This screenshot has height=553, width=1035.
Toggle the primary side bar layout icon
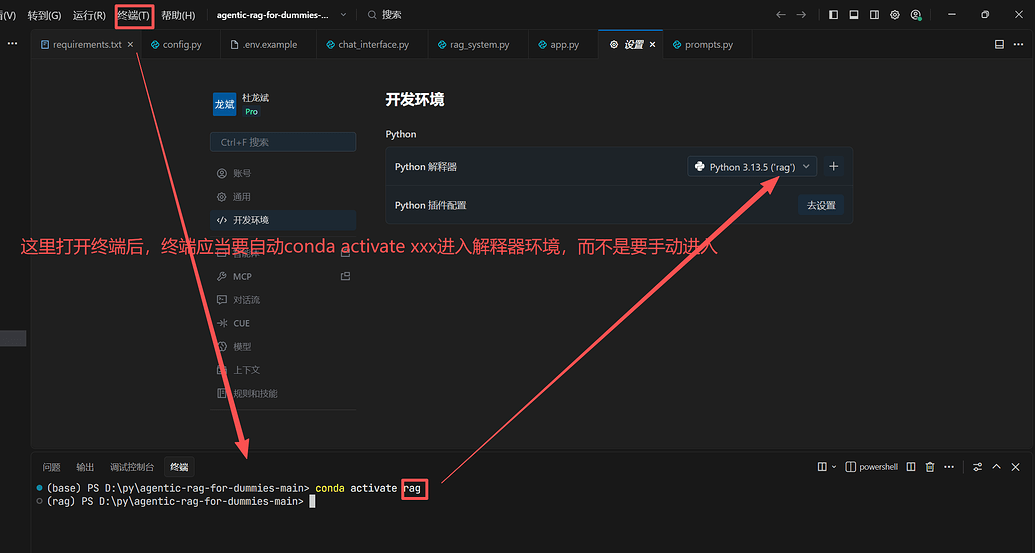tap(834, 15)
